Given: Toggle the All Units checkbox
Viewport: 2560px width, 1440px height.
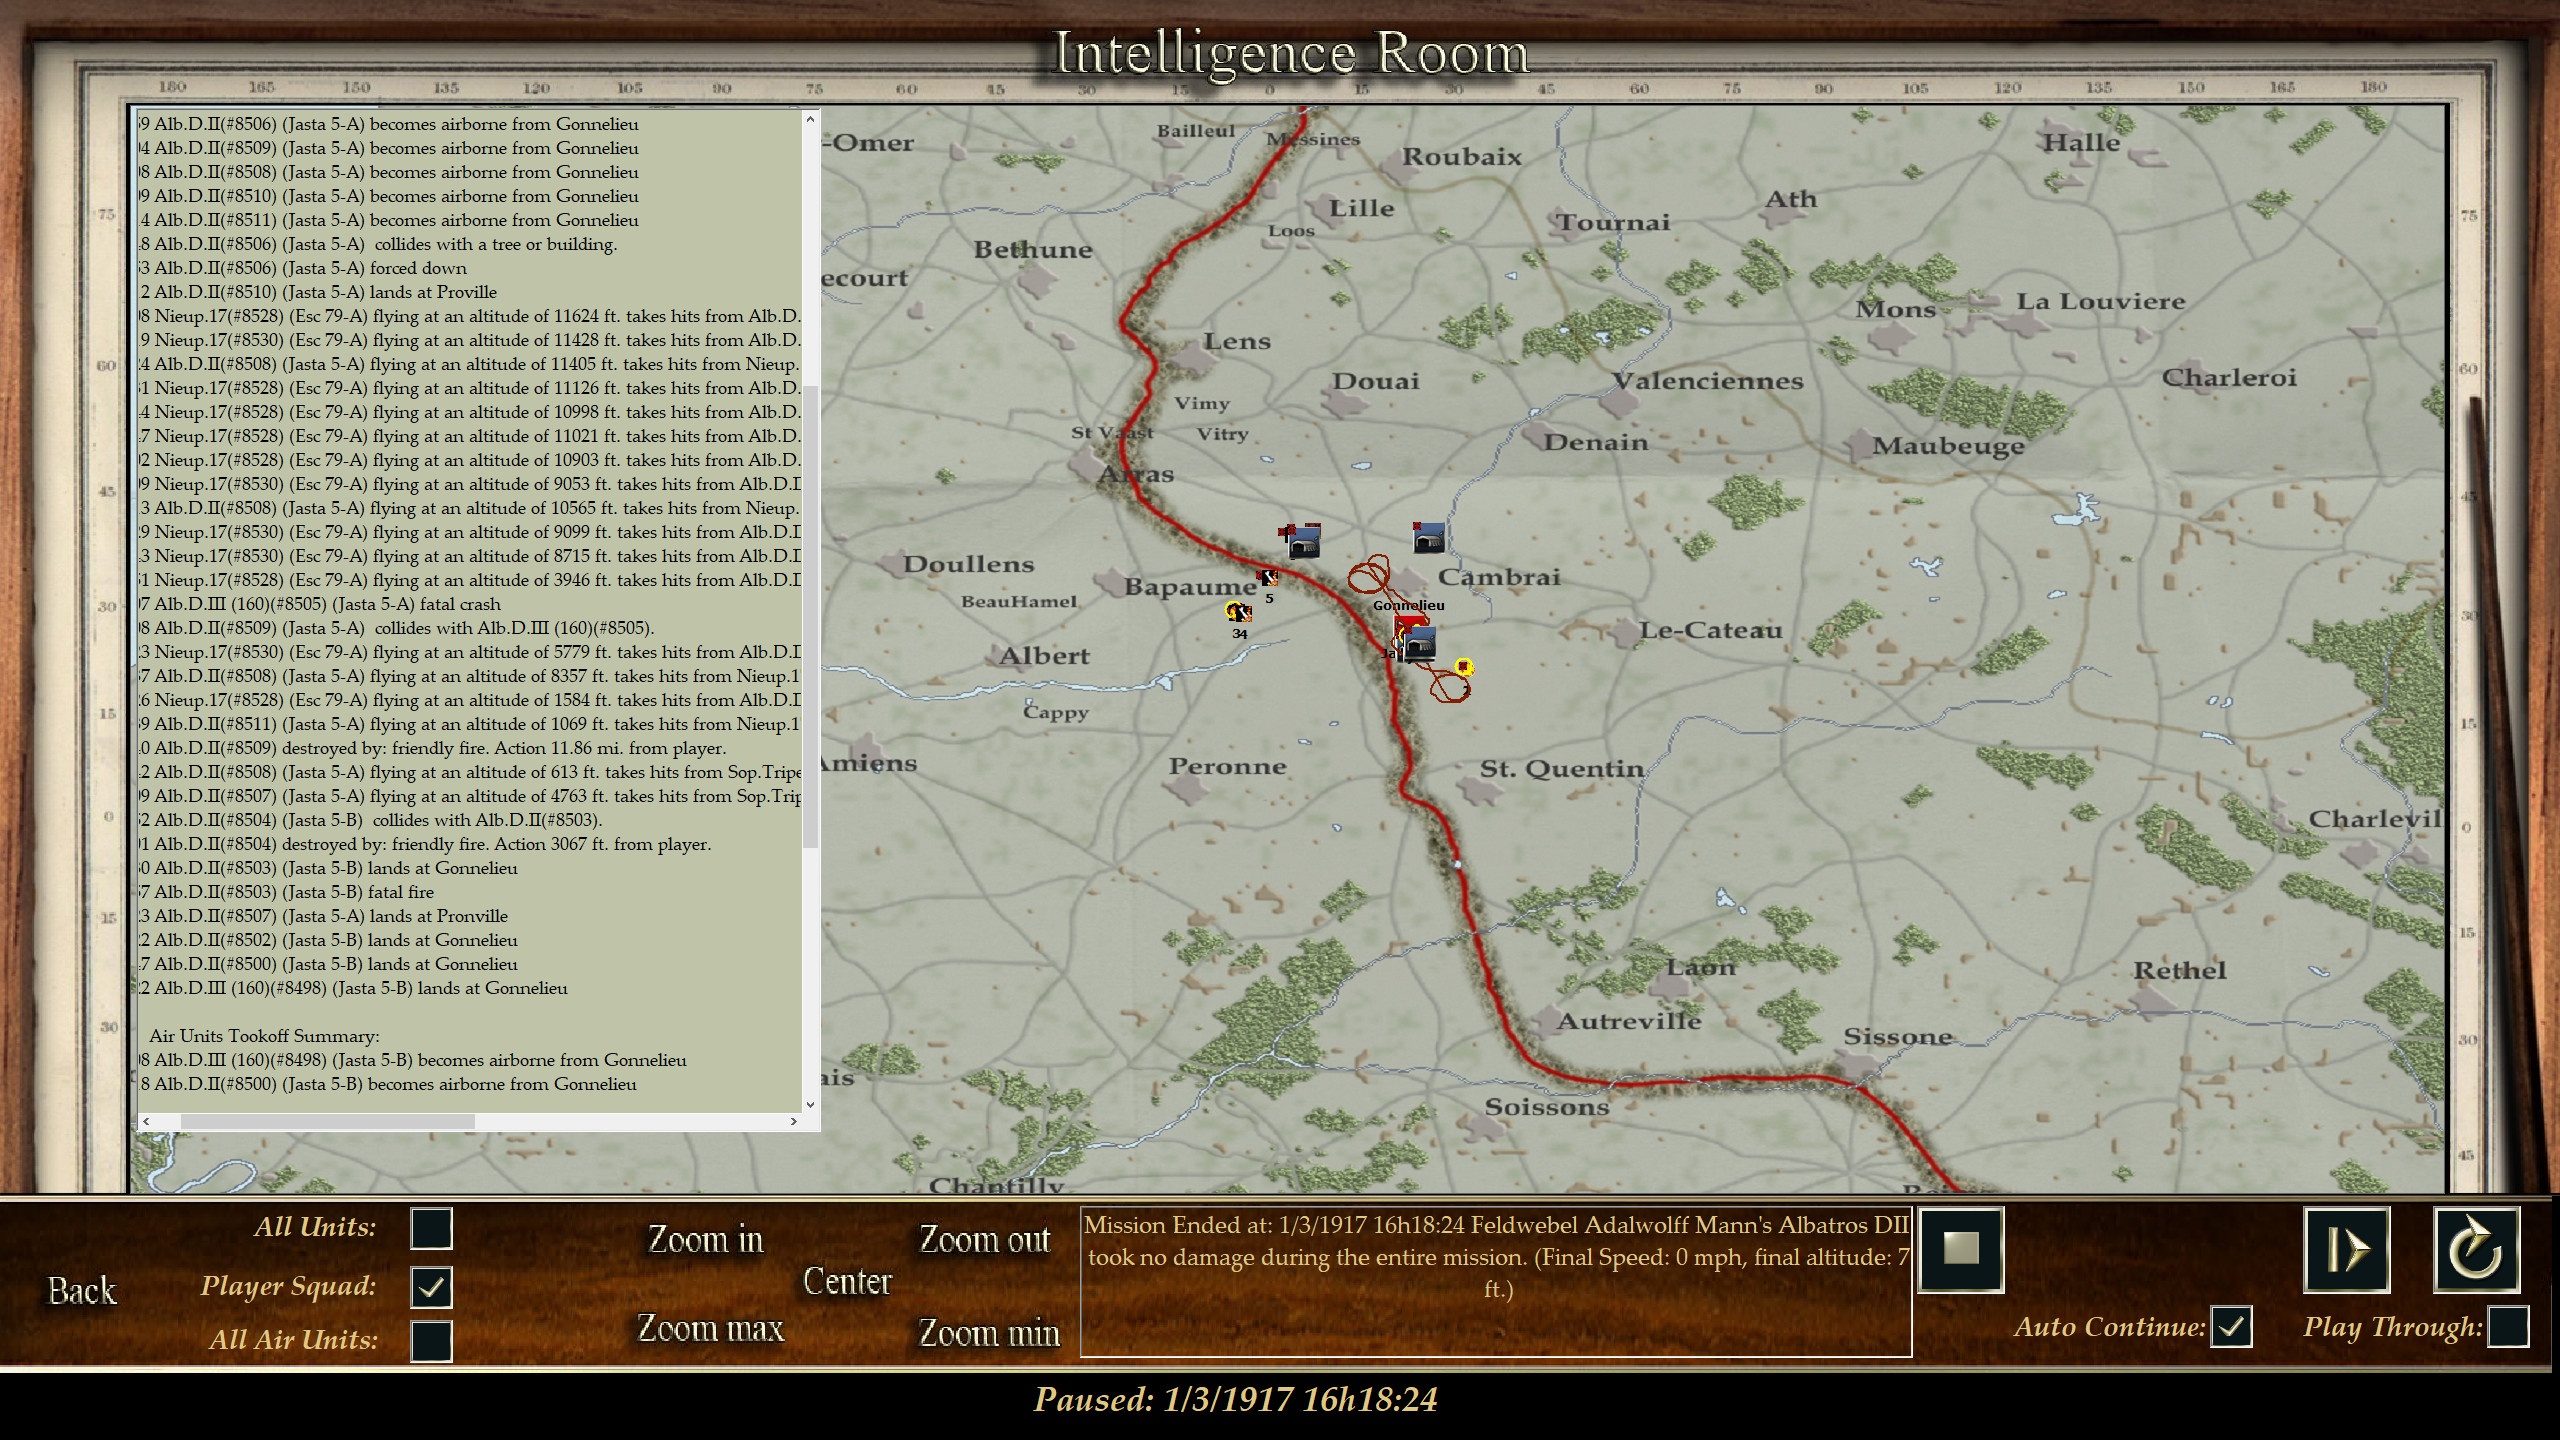Looking at the screenshot, I should pyautogui.click(x=431, y=1228).
